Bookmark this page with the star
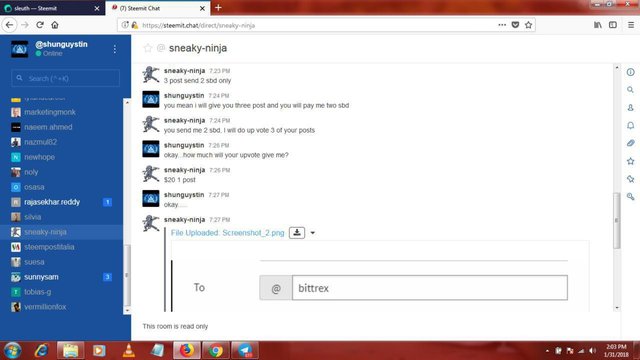Screen dimensions: 640x360 point(529,25)
